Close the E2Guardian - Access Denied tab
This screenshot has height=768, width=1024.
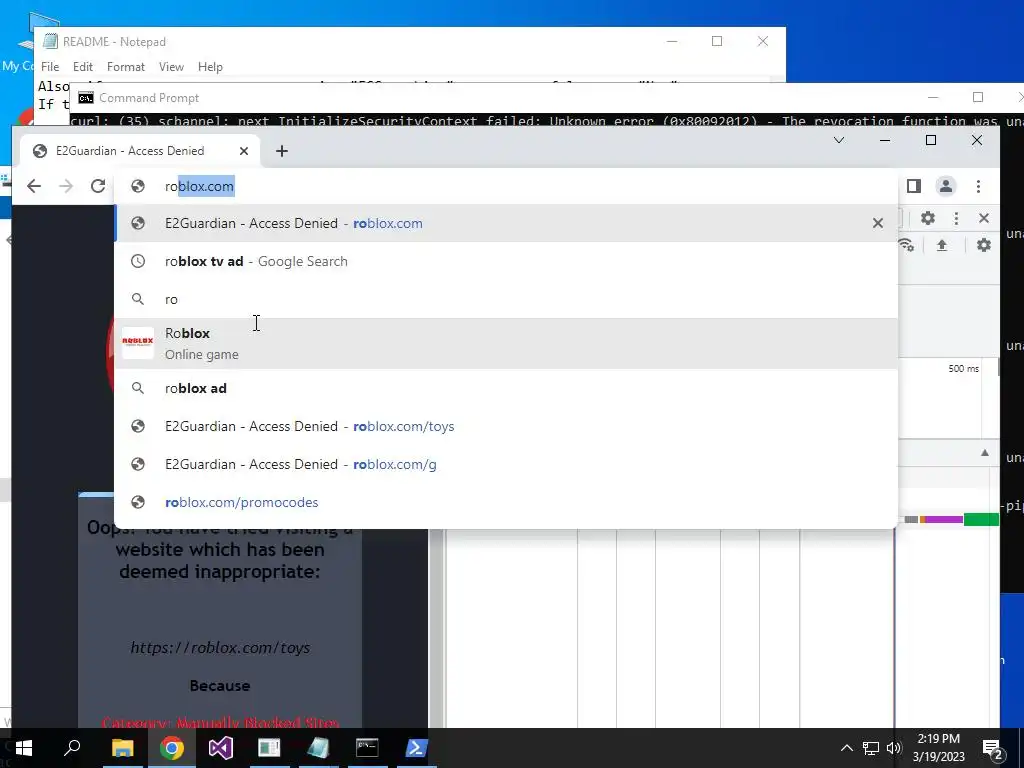(244, 151)
